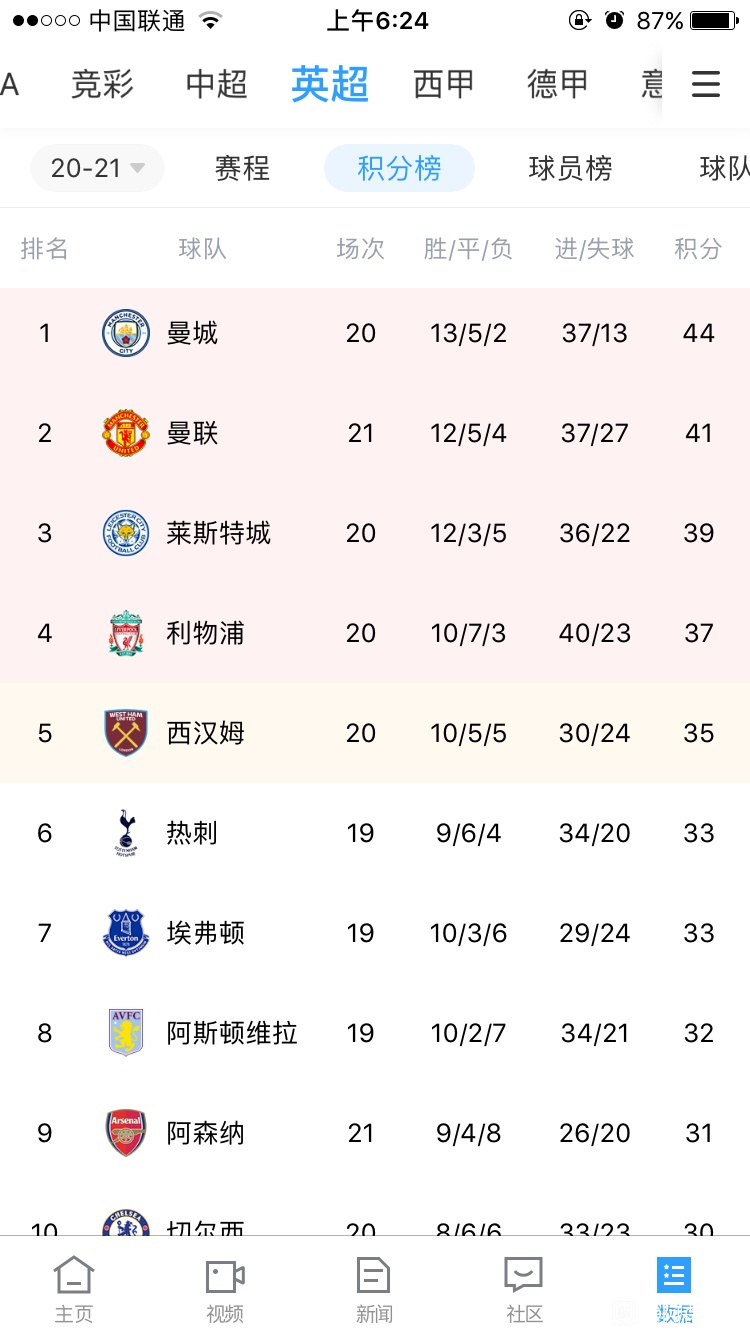Switch to the 中超 league tab
This screenshot has height=1334, width=750.
tap(216, 84)
